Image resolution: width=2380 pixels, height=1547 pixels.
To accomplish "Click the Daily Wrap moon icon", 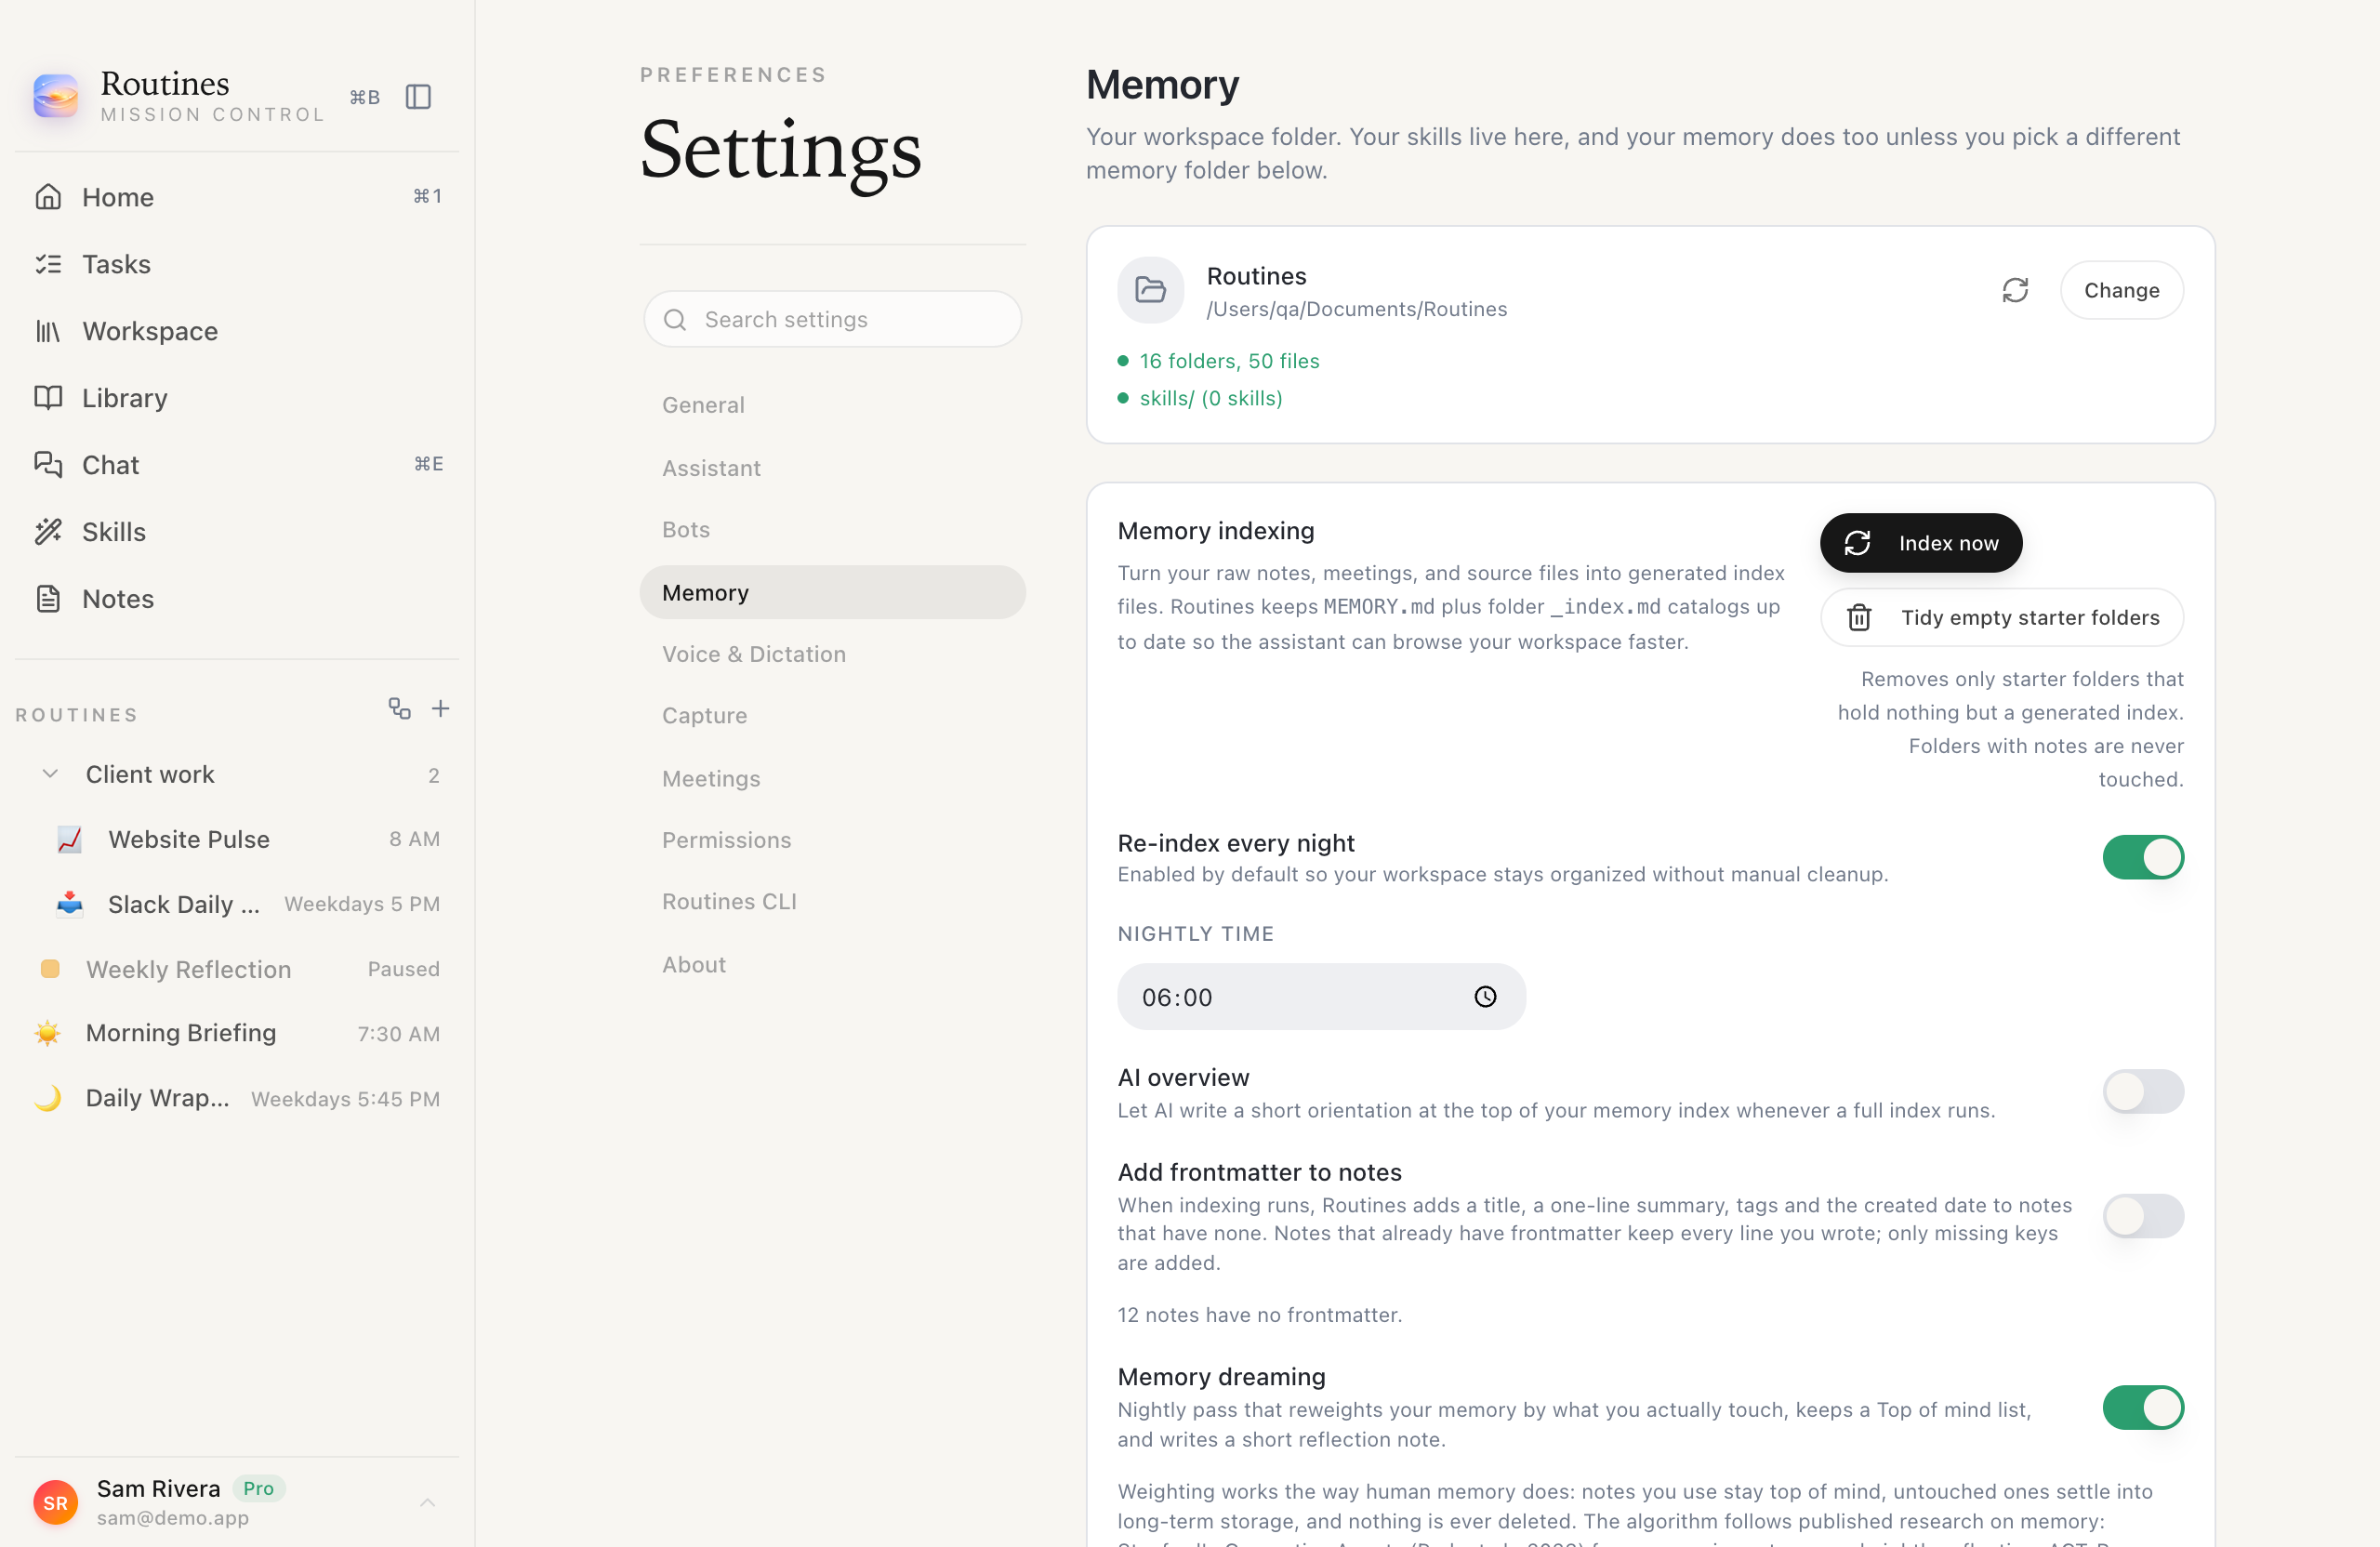I will click(x=47, y=1099).
